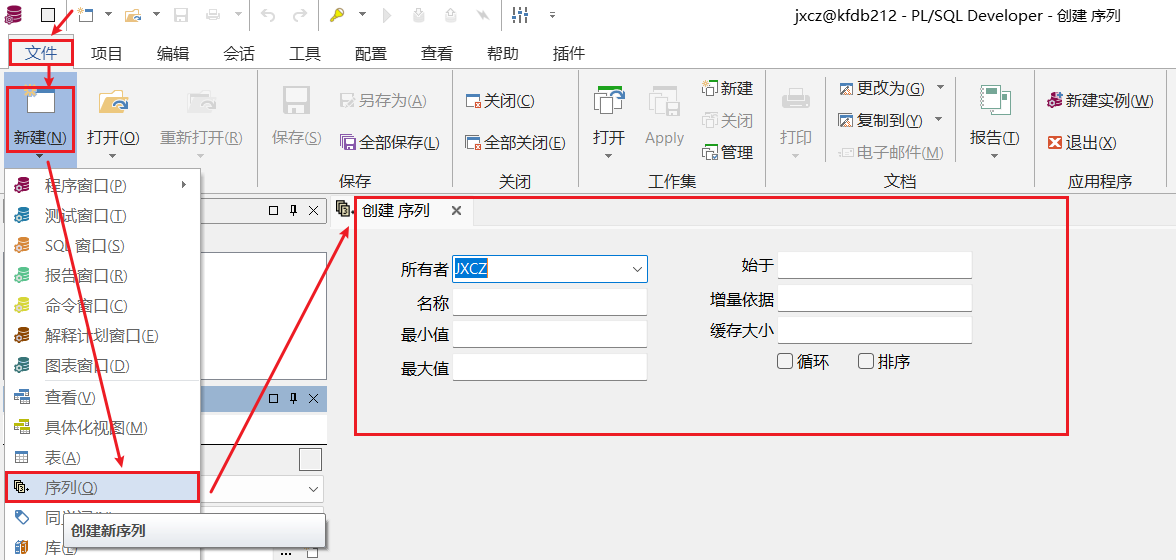Enable the 循环 checkbox
Viewport: 1176px width, 560px height.
785,361
